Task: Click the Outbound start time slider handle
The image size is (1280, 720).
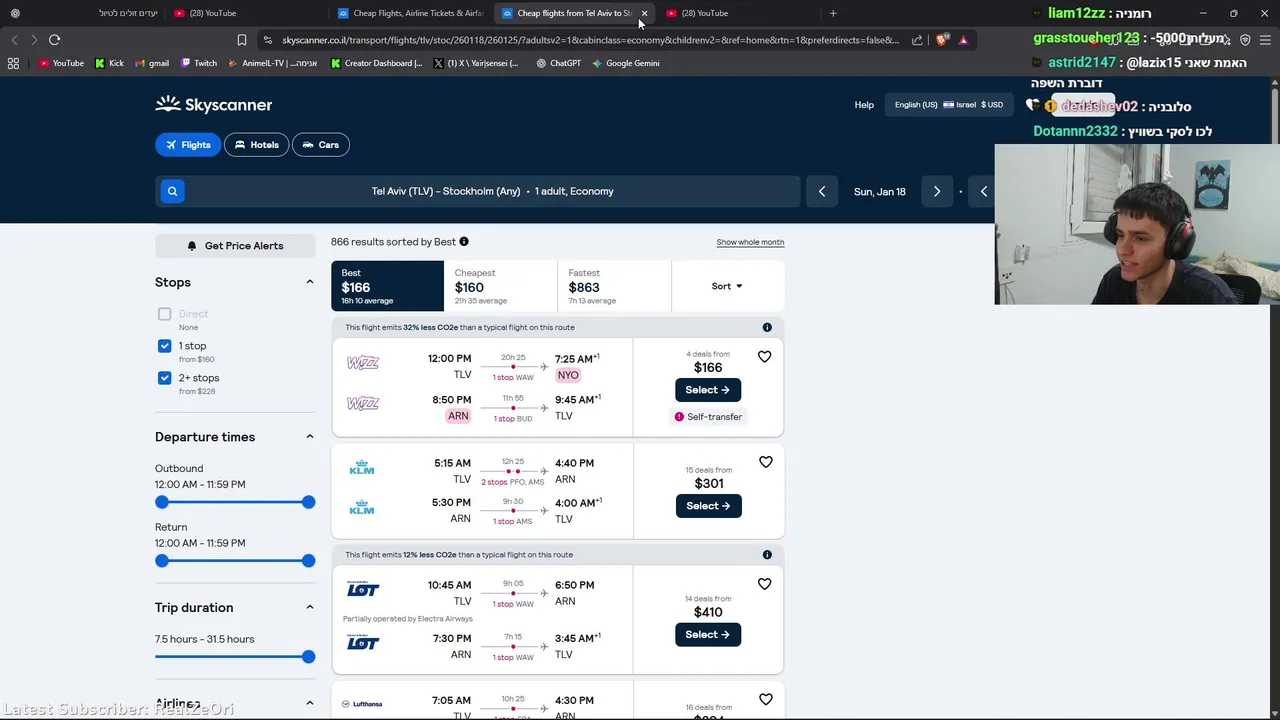Action: (162, 502)
